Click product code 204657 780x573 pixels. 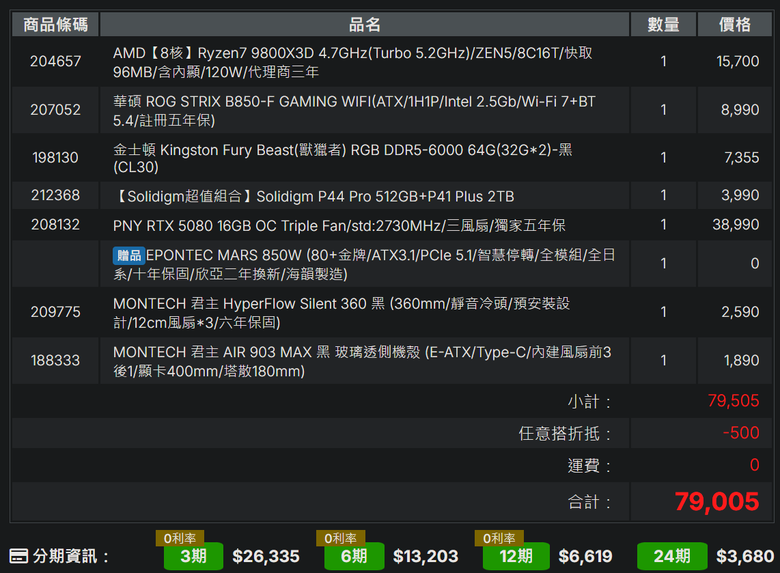pyautogui.click(x=55, y=61)
